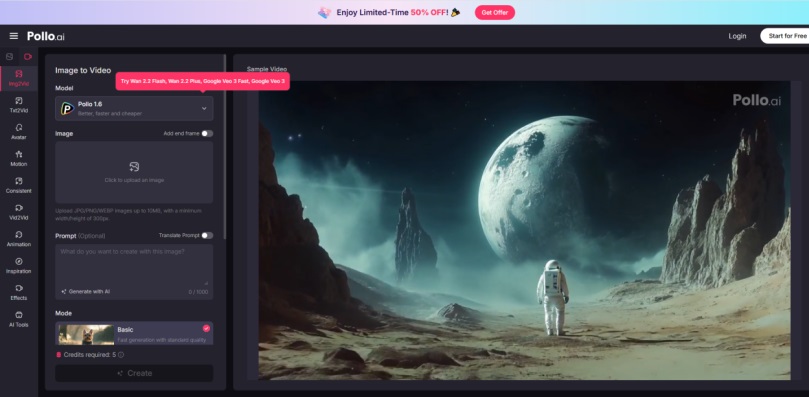Open the Inspiration page
Screen dimensions: 809x397
coord(19,266)
